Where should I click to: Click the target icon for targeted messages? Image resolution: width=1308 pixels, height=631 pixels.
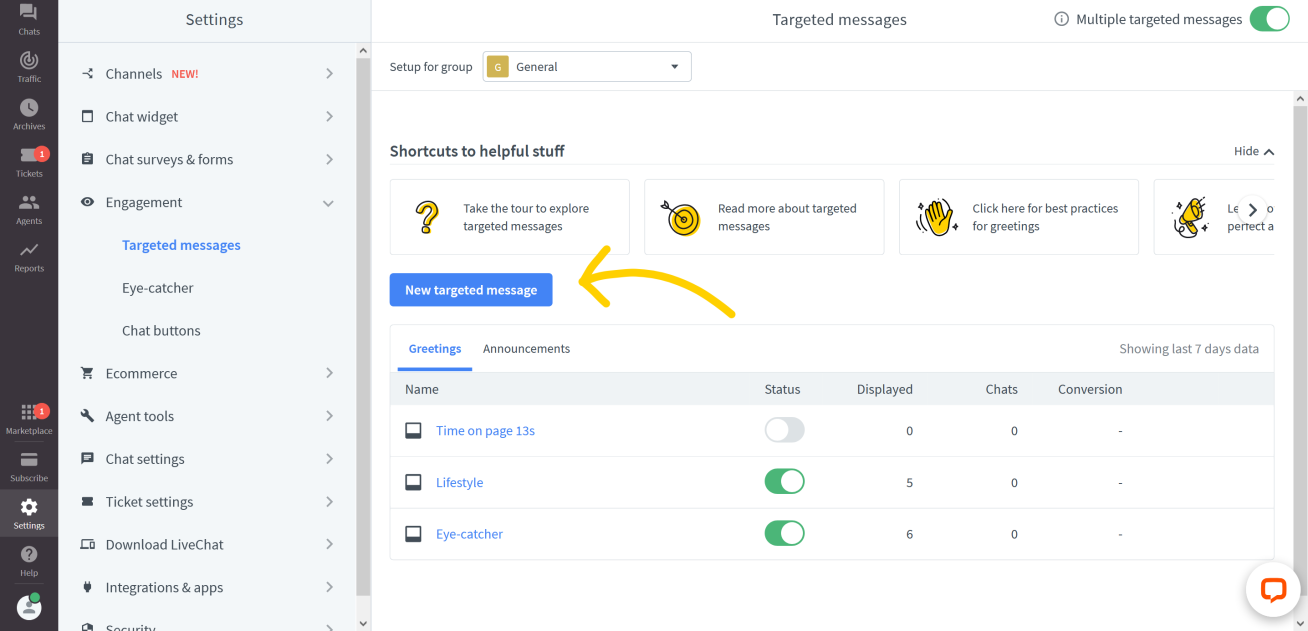[682, 217]
